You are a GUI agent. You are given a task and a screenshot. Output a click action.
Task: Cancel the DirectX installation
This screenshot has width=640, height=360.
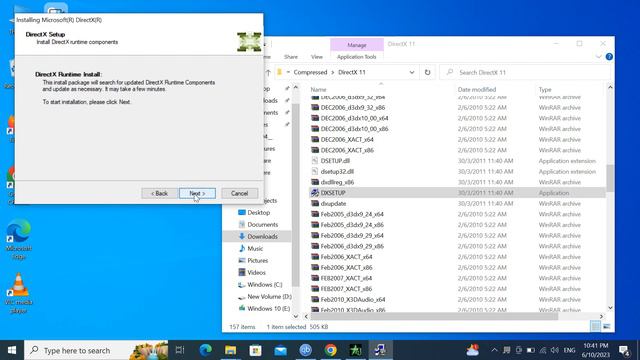[x=240, y=193]
